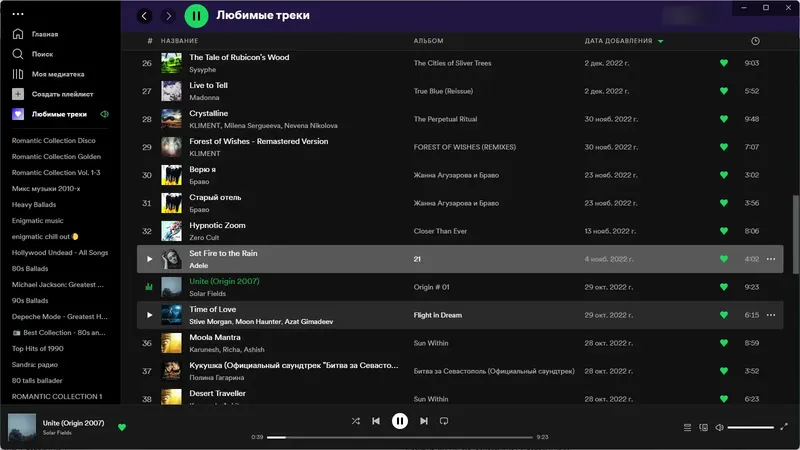Sort by АЛЬБОМ column header
800x450 pixels.
click(428, 41)
